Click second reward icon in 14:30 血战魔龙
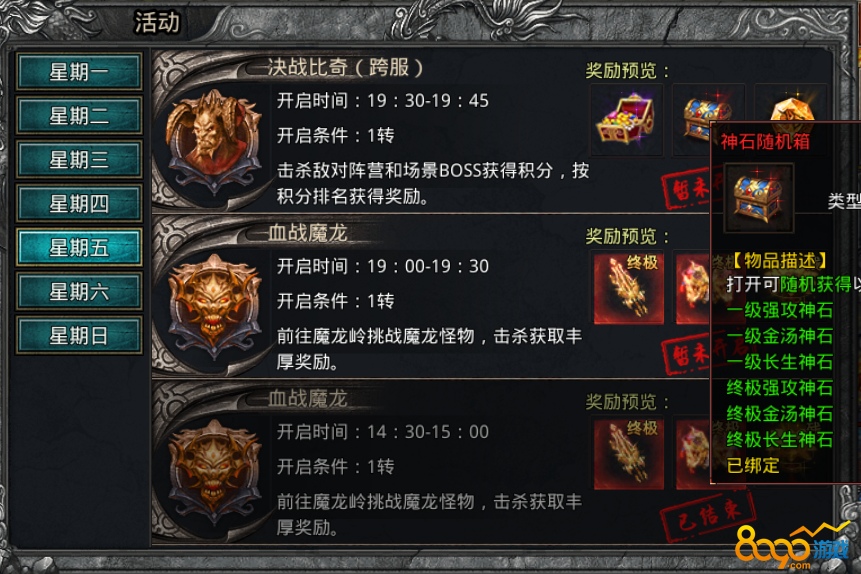This screenshot has height=574, width=861. (x=694, y=453)
